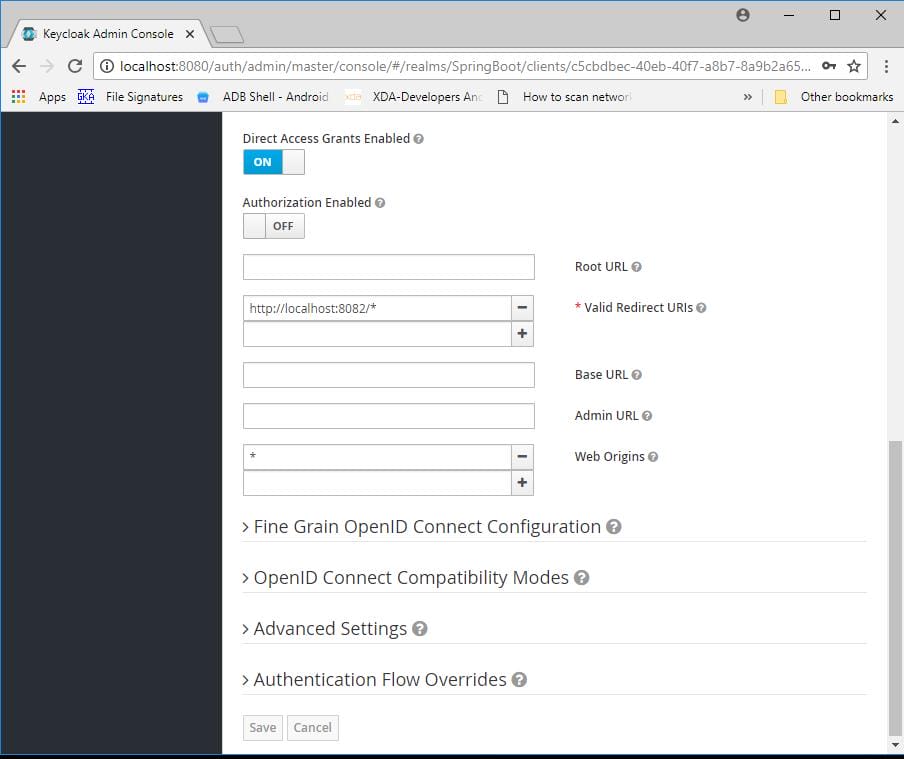Open help for Valid Redirect URIs
Image resolution: width=904 pixels, height=759 pixels.
click(701, 308)
